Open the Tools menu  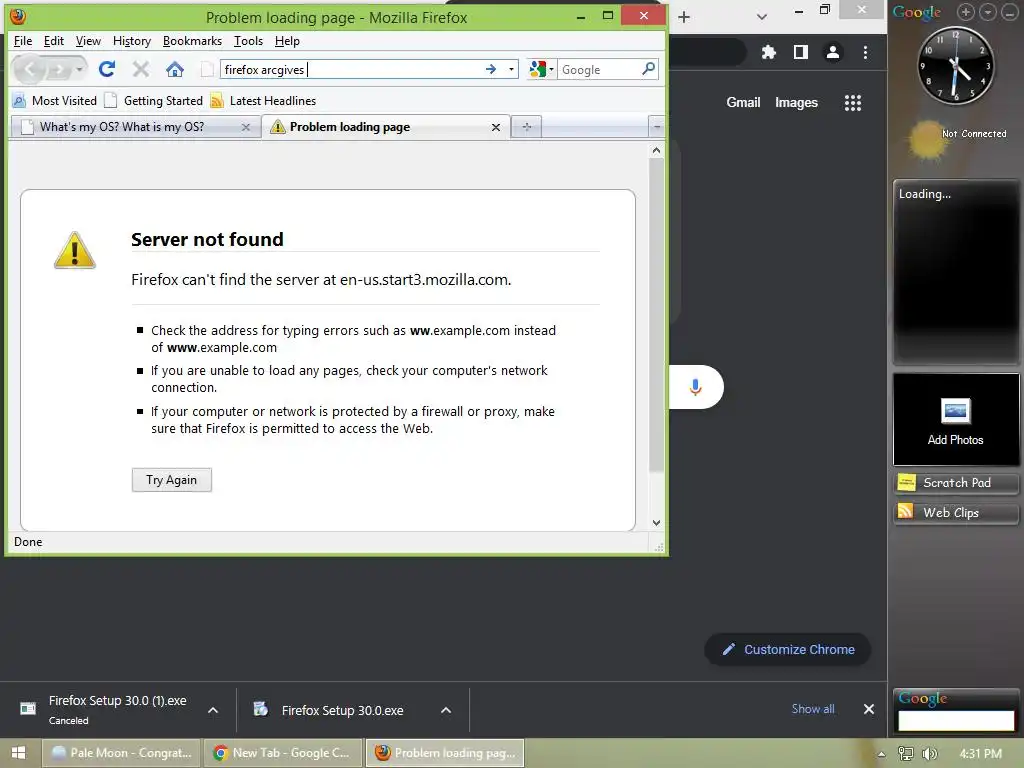[x=248, y=41]
